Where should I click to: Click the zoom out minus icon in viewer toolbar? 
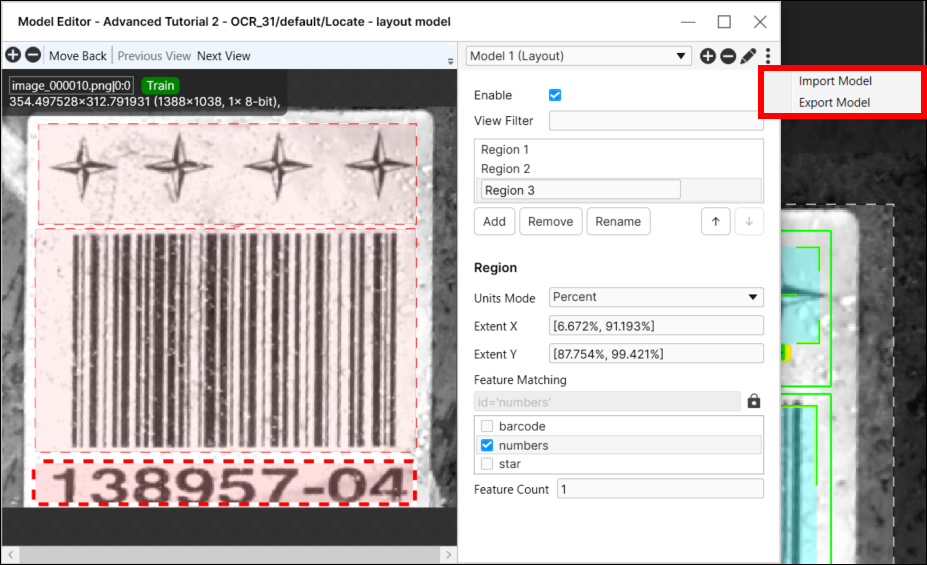click(x=33, y=56)
